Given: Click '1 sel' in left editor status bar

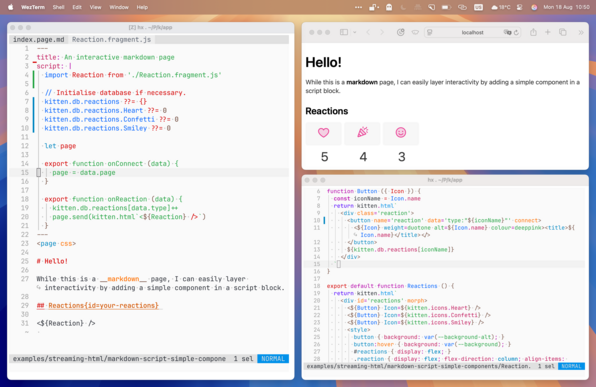Looking at the screenshot, I should [243, 358].
